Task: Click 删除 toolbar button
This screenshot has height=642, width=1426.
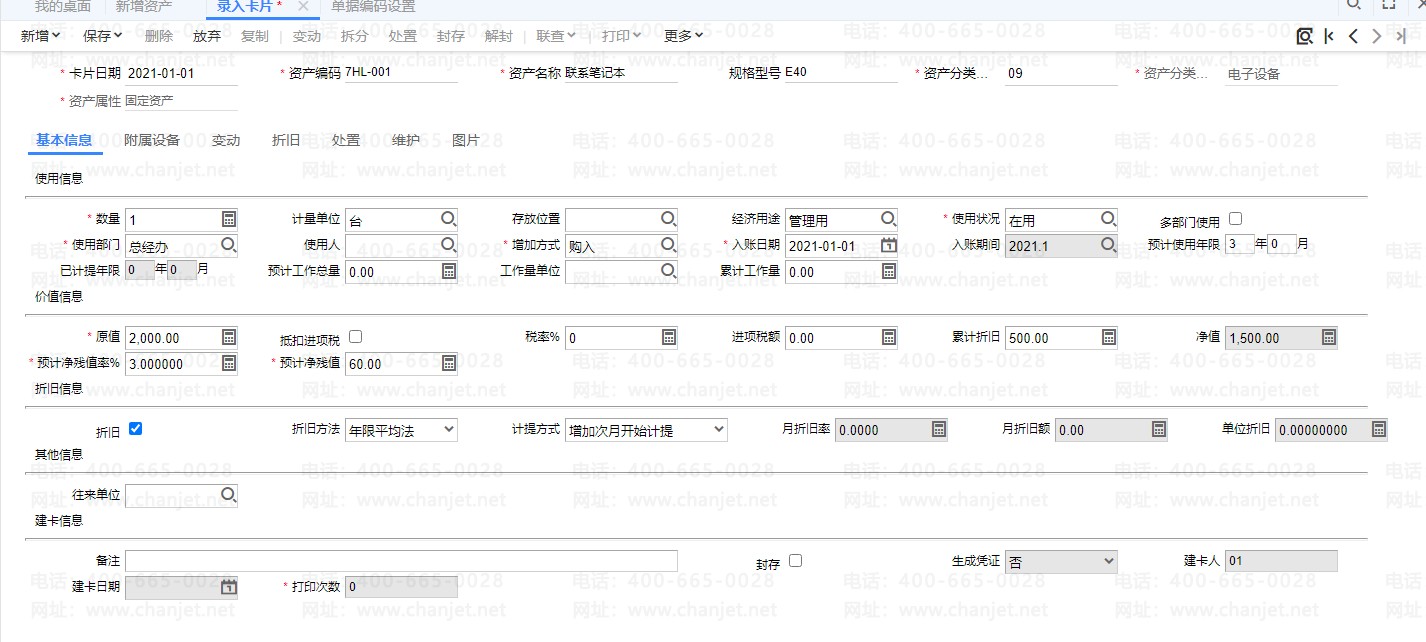Action: coord(158,36)
